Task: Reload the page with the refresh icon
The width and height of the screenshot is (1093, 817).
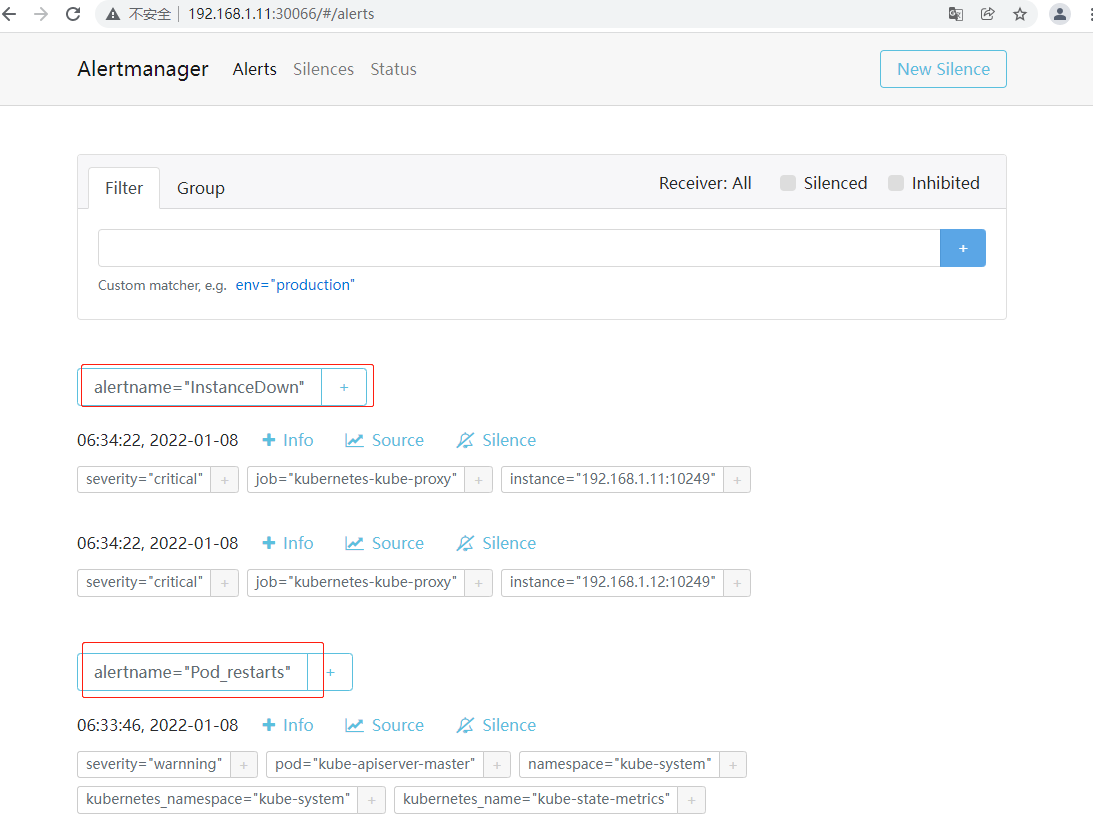Action: pyautogui.click(x=73, y=14)
